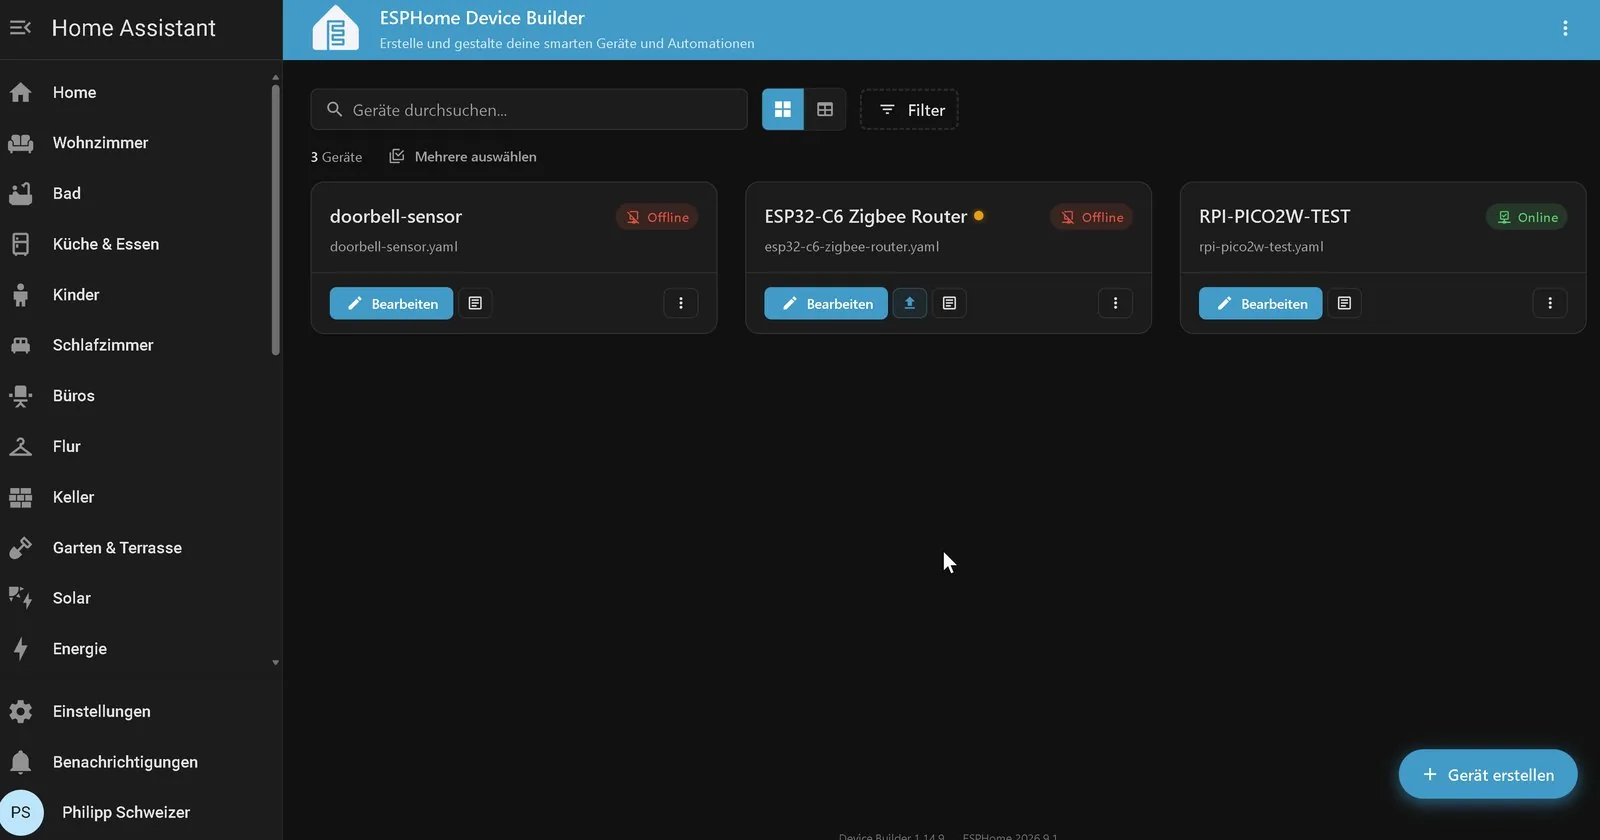The height and width of the screenshot is (840, 1600).
Task: Open Benachrichtigungen bell icon
Action: pos(20,762)
